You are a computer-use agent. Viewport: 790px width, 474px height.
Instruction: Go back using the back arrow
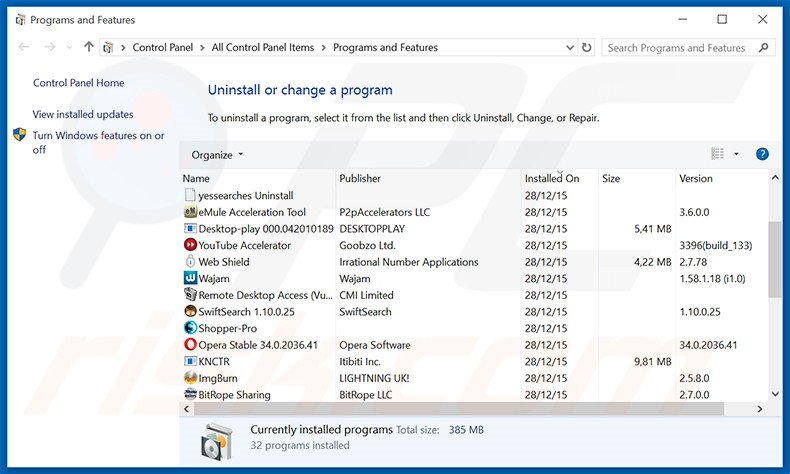point(24,47)
